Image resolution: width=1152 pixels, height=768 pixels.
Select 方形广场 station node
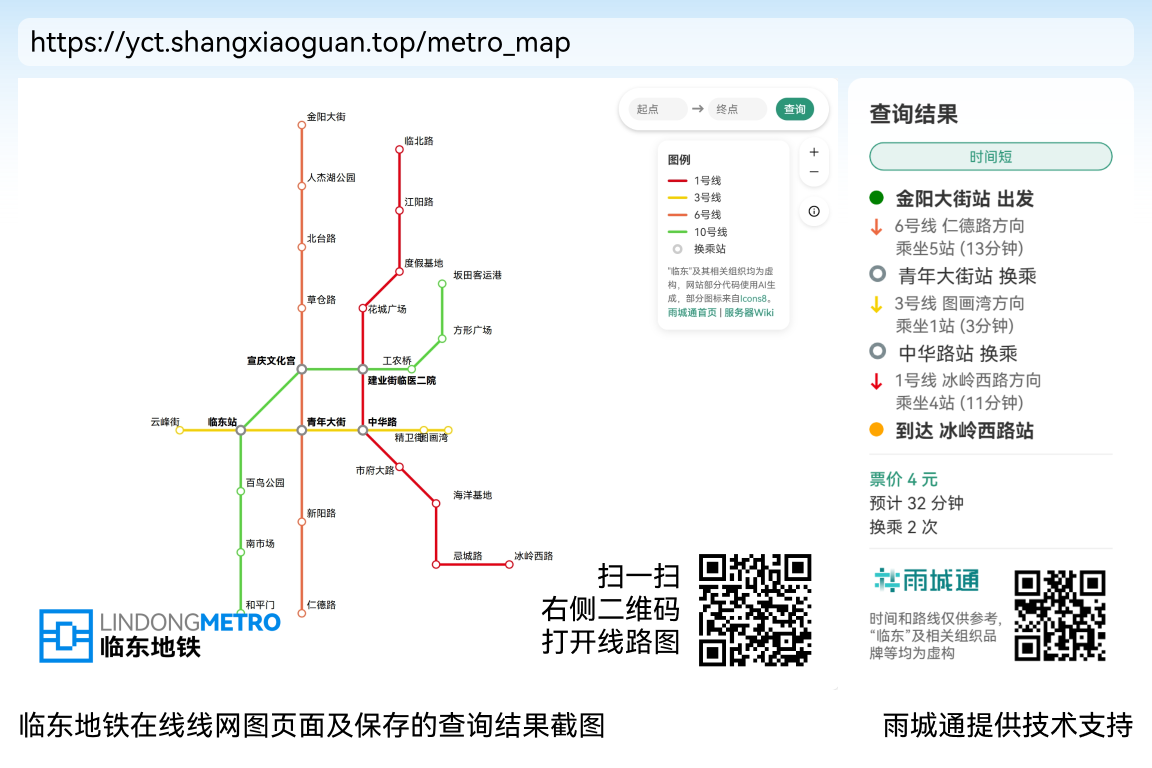442,339
